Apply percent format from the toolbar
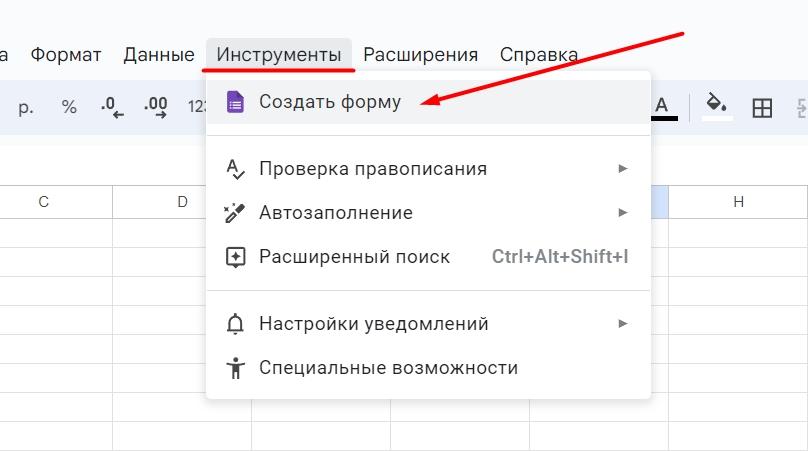 [x=69, y=107]
